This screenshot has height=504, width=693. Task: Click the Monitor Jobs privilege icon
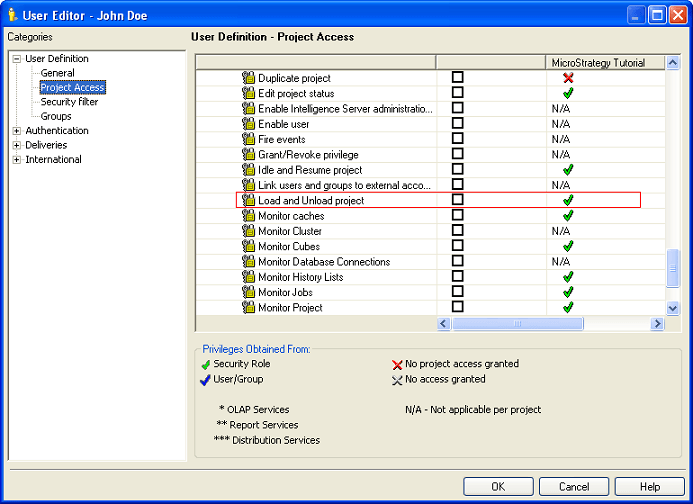pyautogui.click(x=249, y=292)
